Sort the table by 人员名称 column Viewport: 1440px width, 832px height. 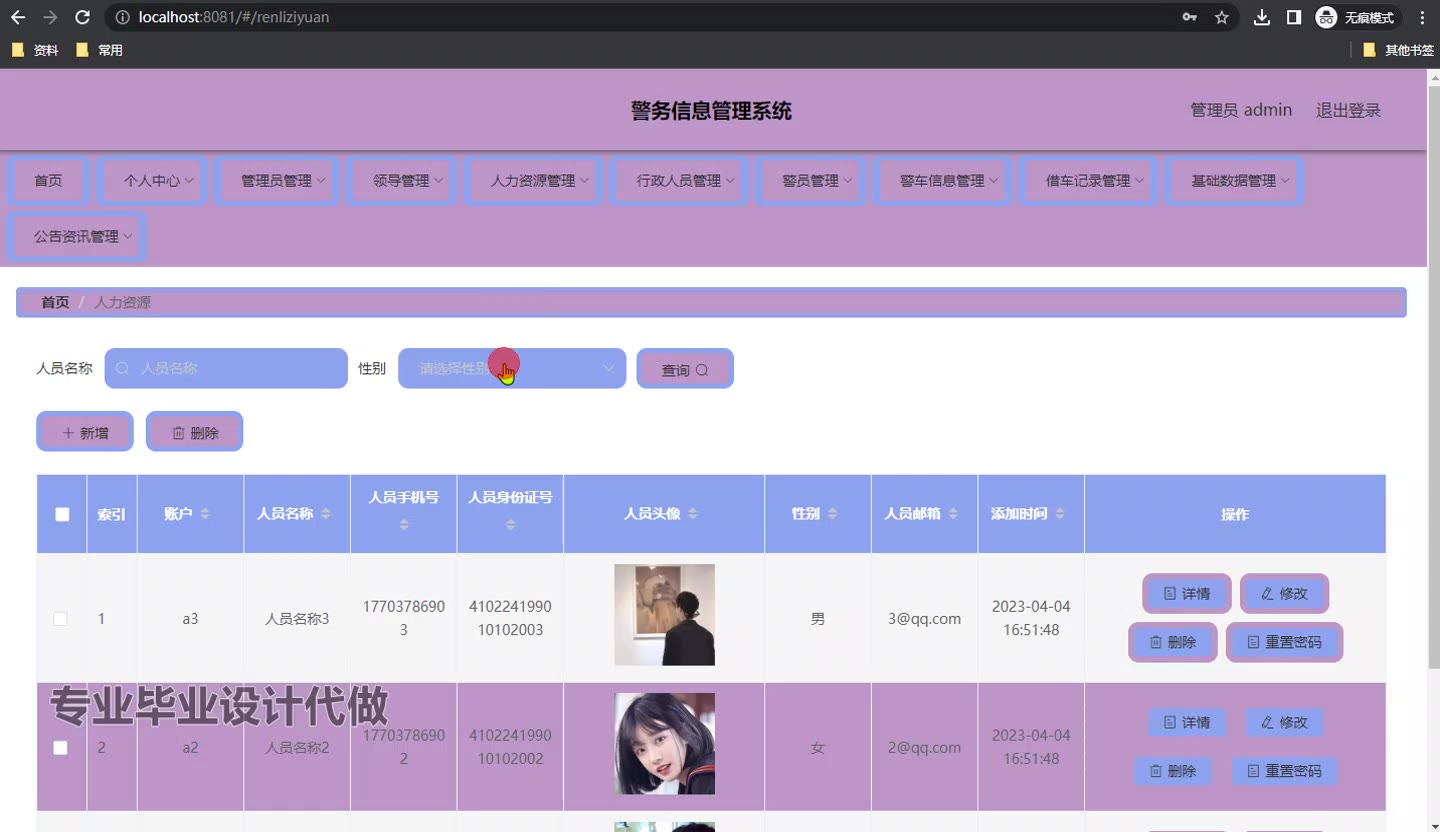pyautogui.click(x=325, y=514)
